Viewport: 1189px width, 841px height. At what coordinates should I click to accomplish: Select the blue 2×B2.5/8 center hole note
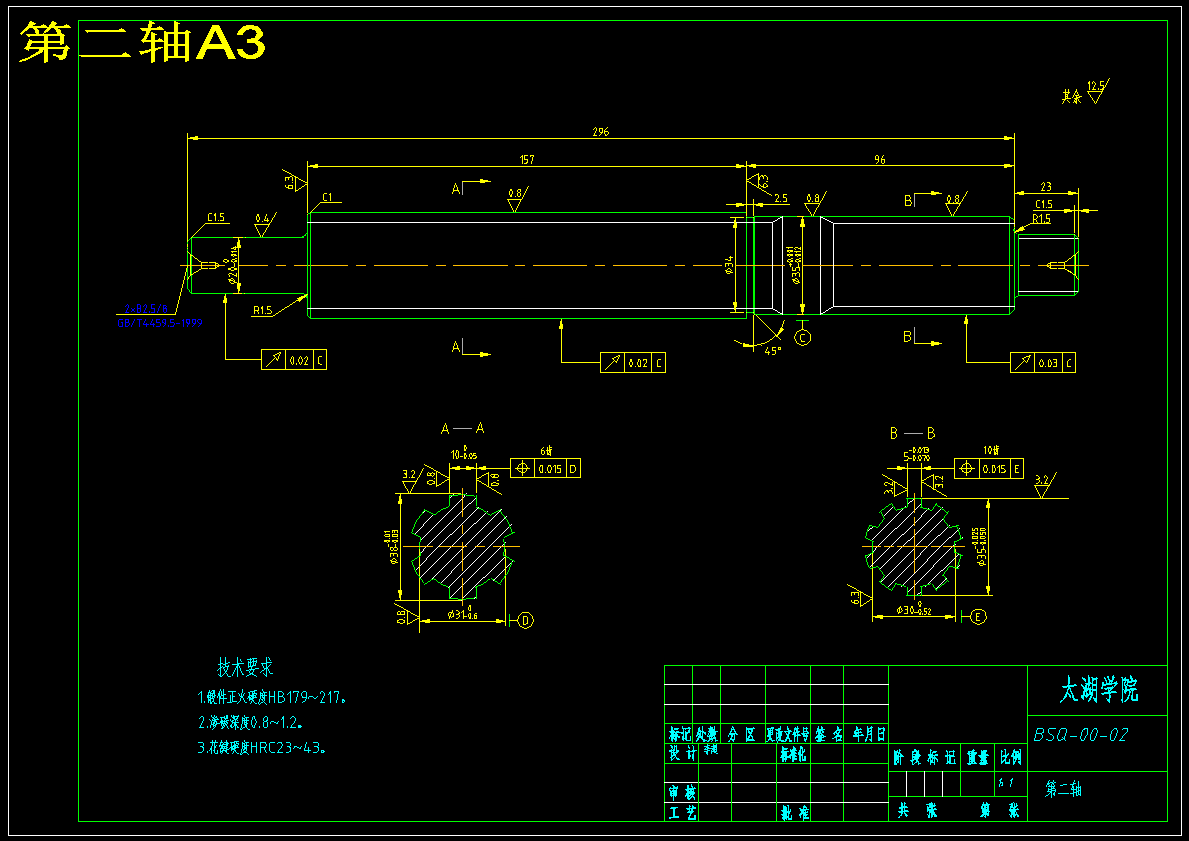click(x=146, y=309)
